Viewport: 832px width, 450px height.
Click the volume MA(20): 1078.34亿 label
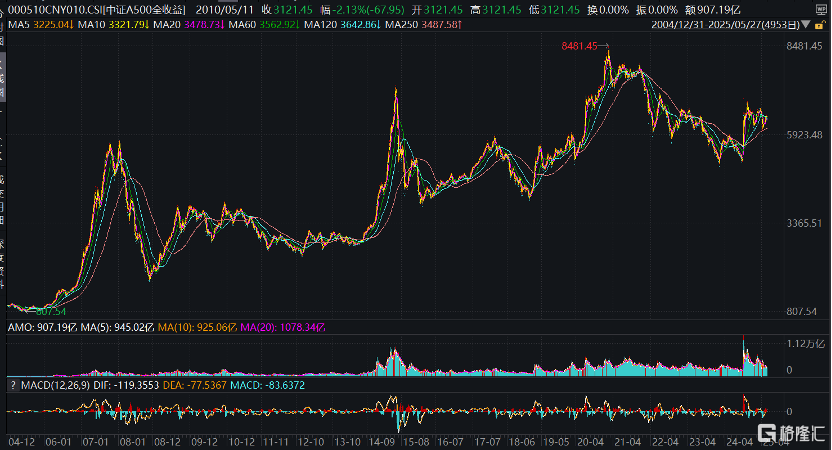(x=283, y=327)
